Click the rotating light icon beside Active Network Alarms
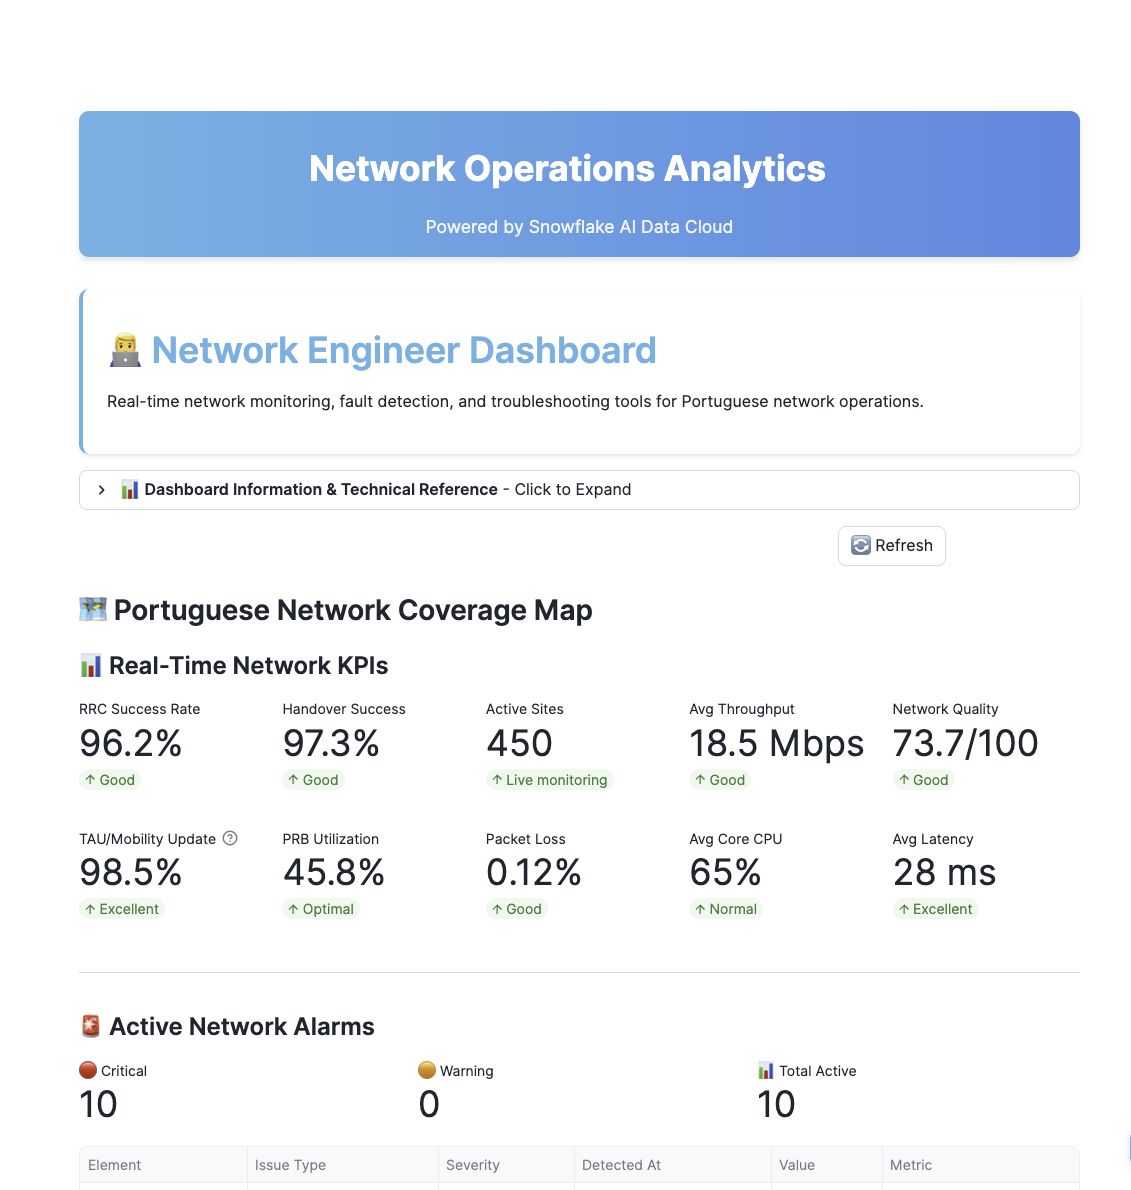 (89, 1026)
